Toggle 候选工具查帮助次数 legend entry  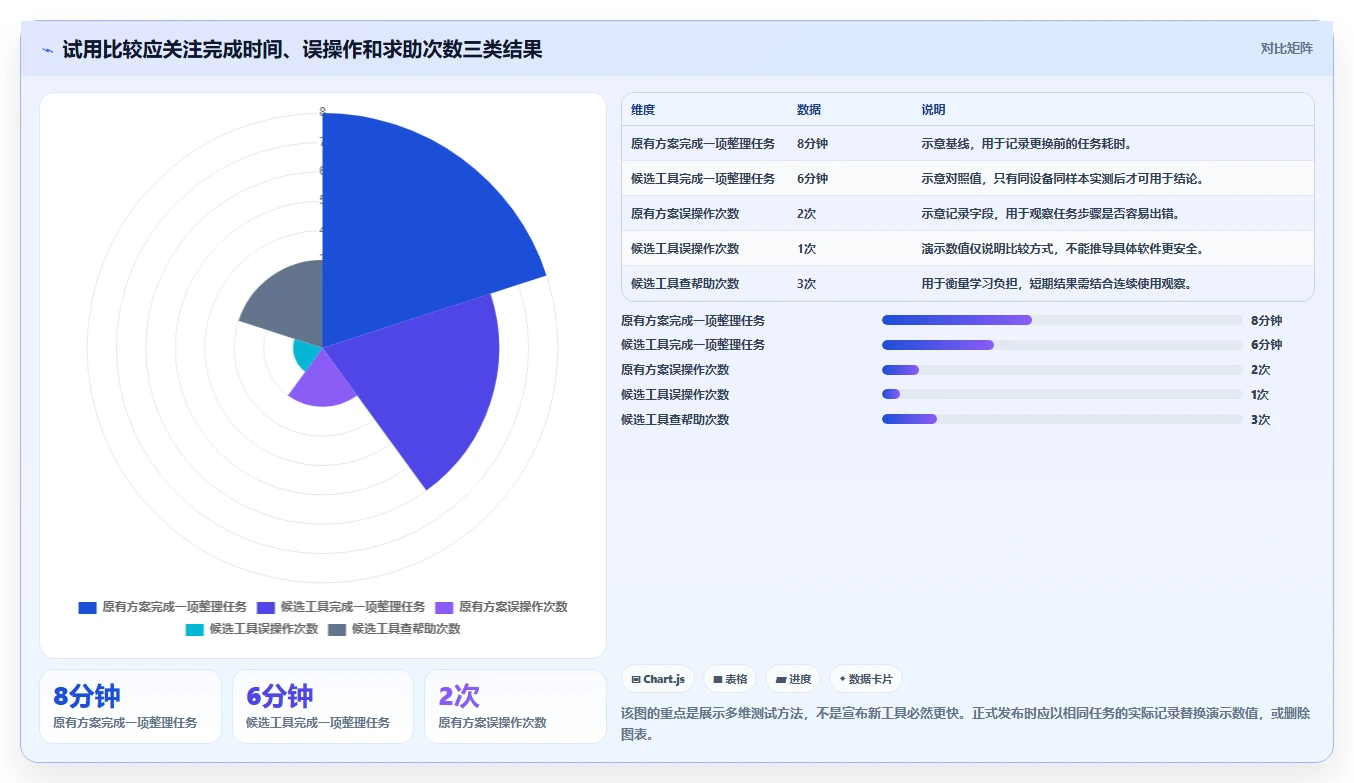(395, 629)
